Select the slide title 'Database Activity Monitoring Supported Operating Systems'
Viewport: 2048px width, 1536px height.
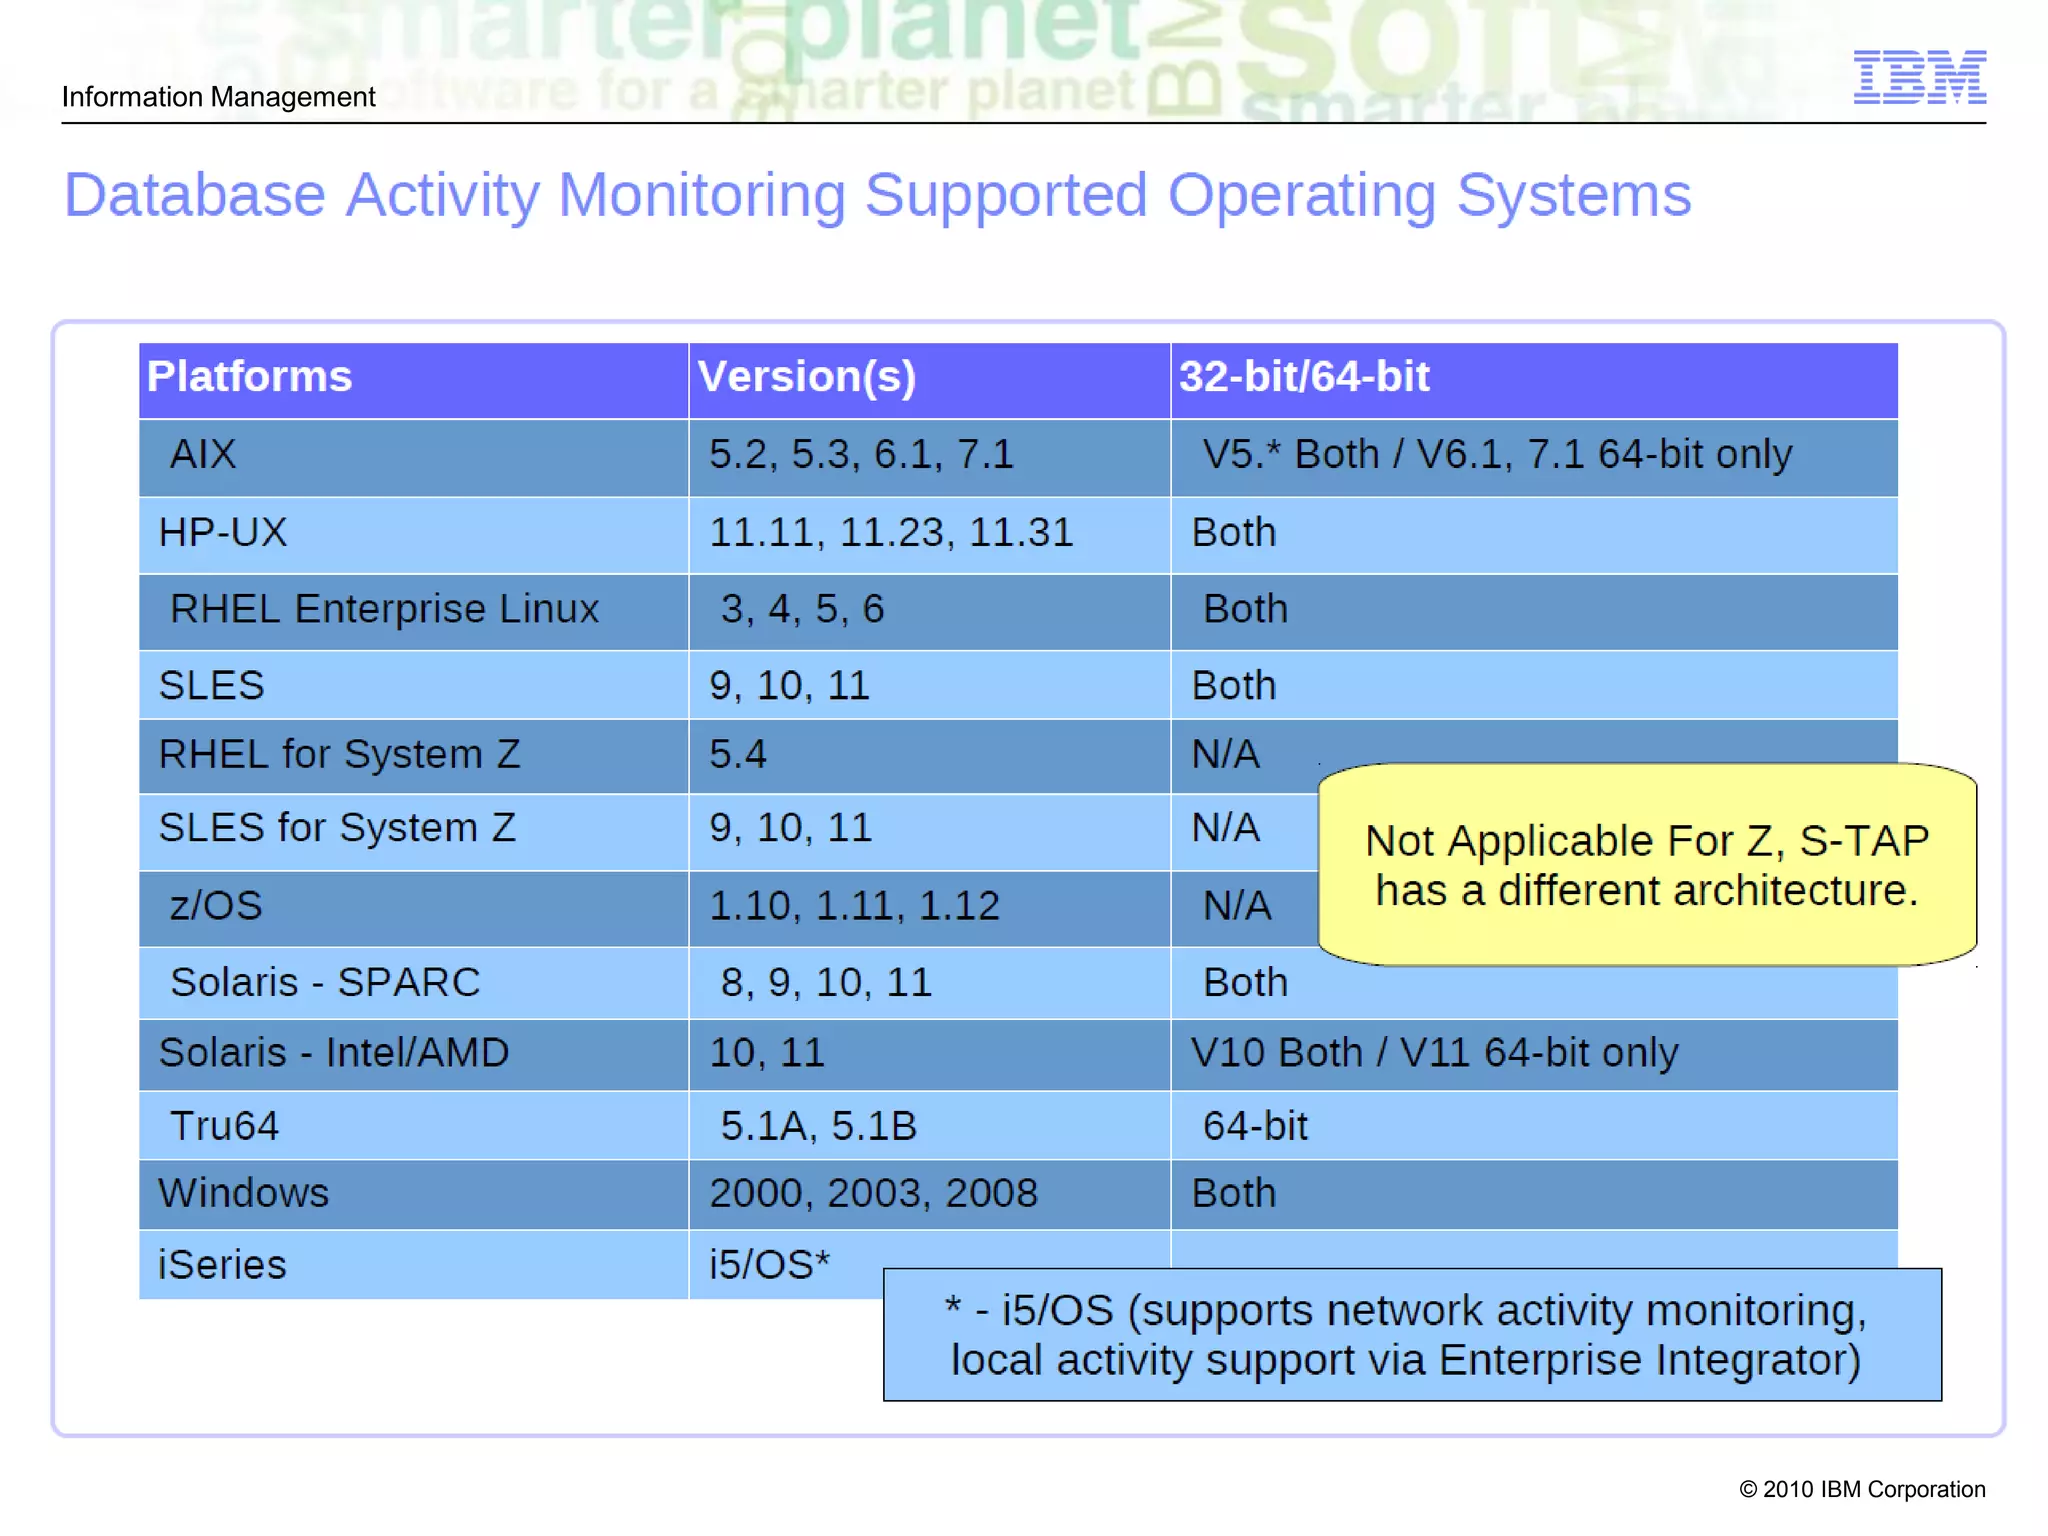coord(877,195)
